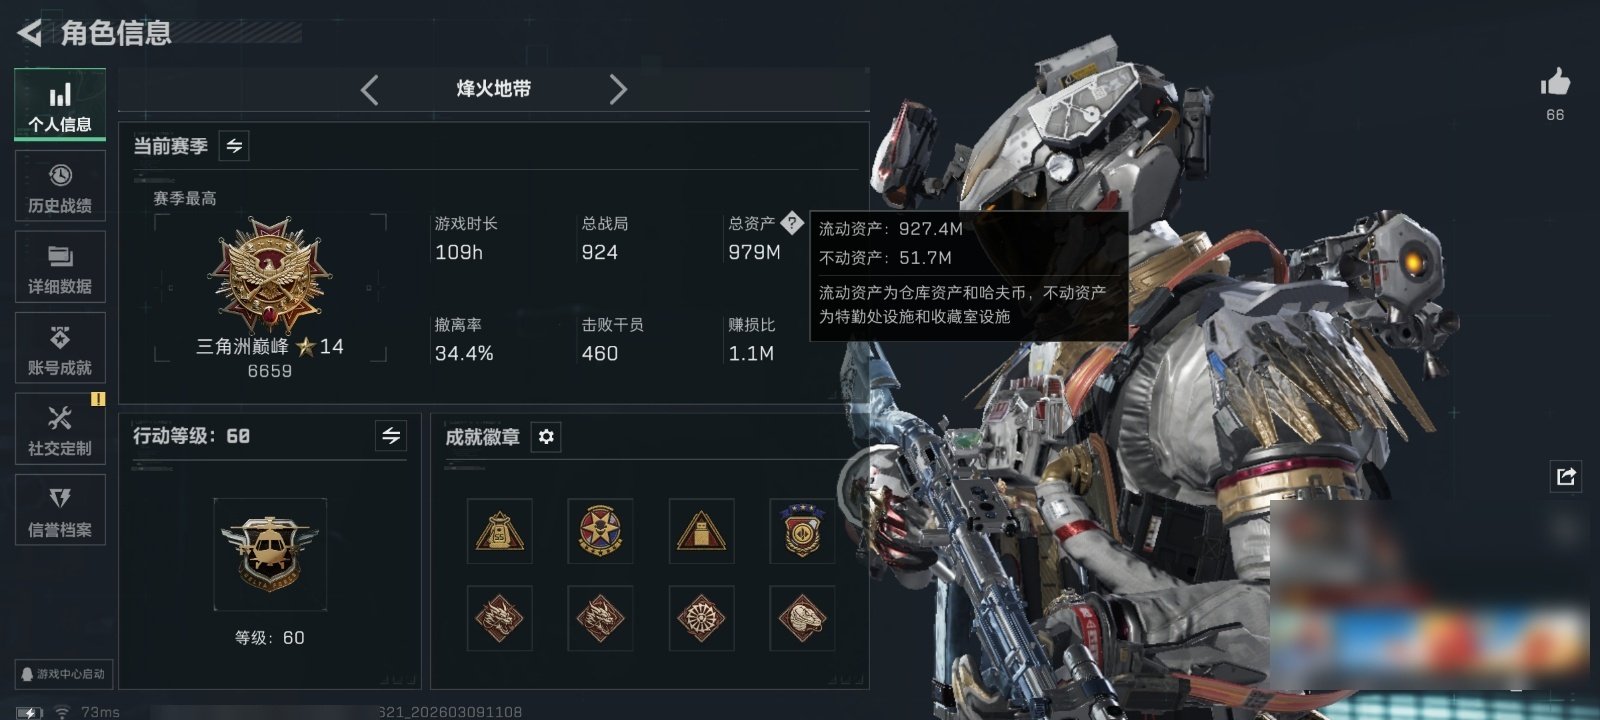The height and width of the screenshot is (720, 1600).
Task: Share the profile using the share icon
Action: coord(1566,476)
